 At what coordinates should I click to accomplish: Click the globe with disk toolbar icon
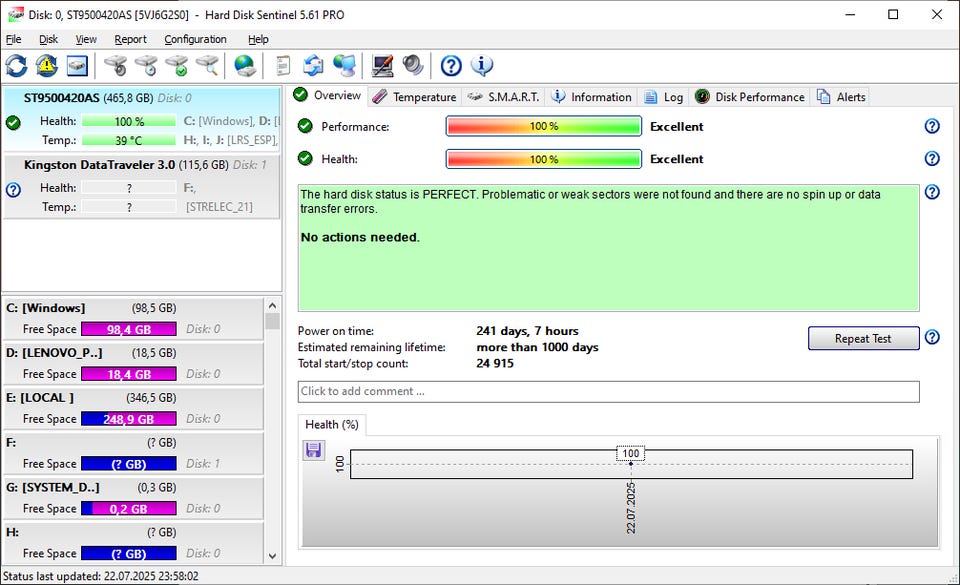click(x=245, y=66)
